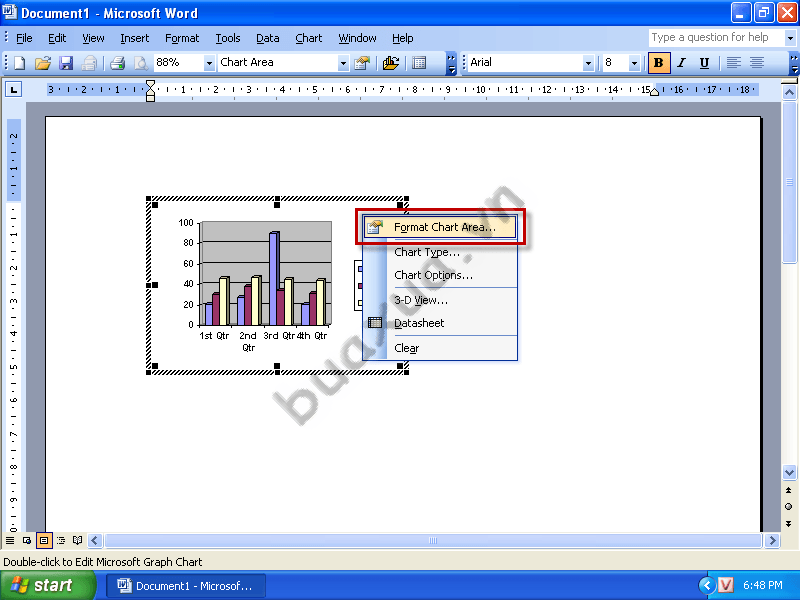The height and width of the screenshot is (600, 800).
Task: Open the View menu
Action: click(x=93, y=38)
